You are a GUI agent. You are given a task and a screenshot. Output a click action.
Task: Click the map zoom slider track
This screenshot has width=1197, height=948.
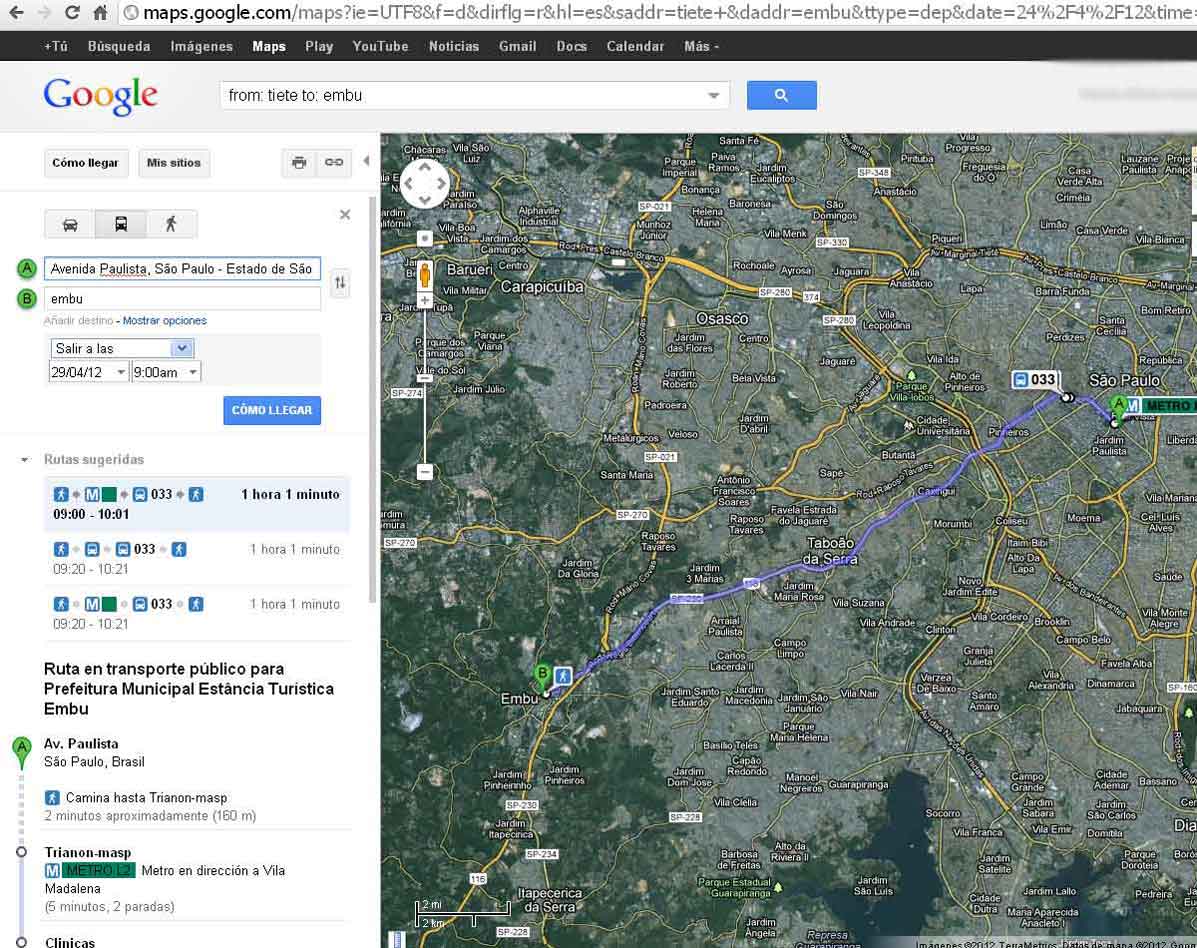point(425,420)
